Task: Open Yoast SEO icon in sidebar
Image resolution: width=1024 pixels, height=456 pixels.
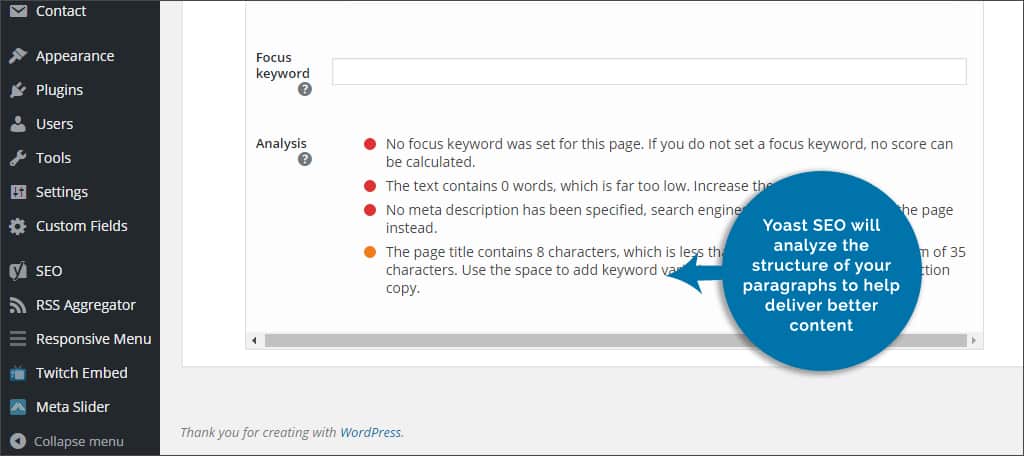Action: pyautogui.click(x=18, y=271)
